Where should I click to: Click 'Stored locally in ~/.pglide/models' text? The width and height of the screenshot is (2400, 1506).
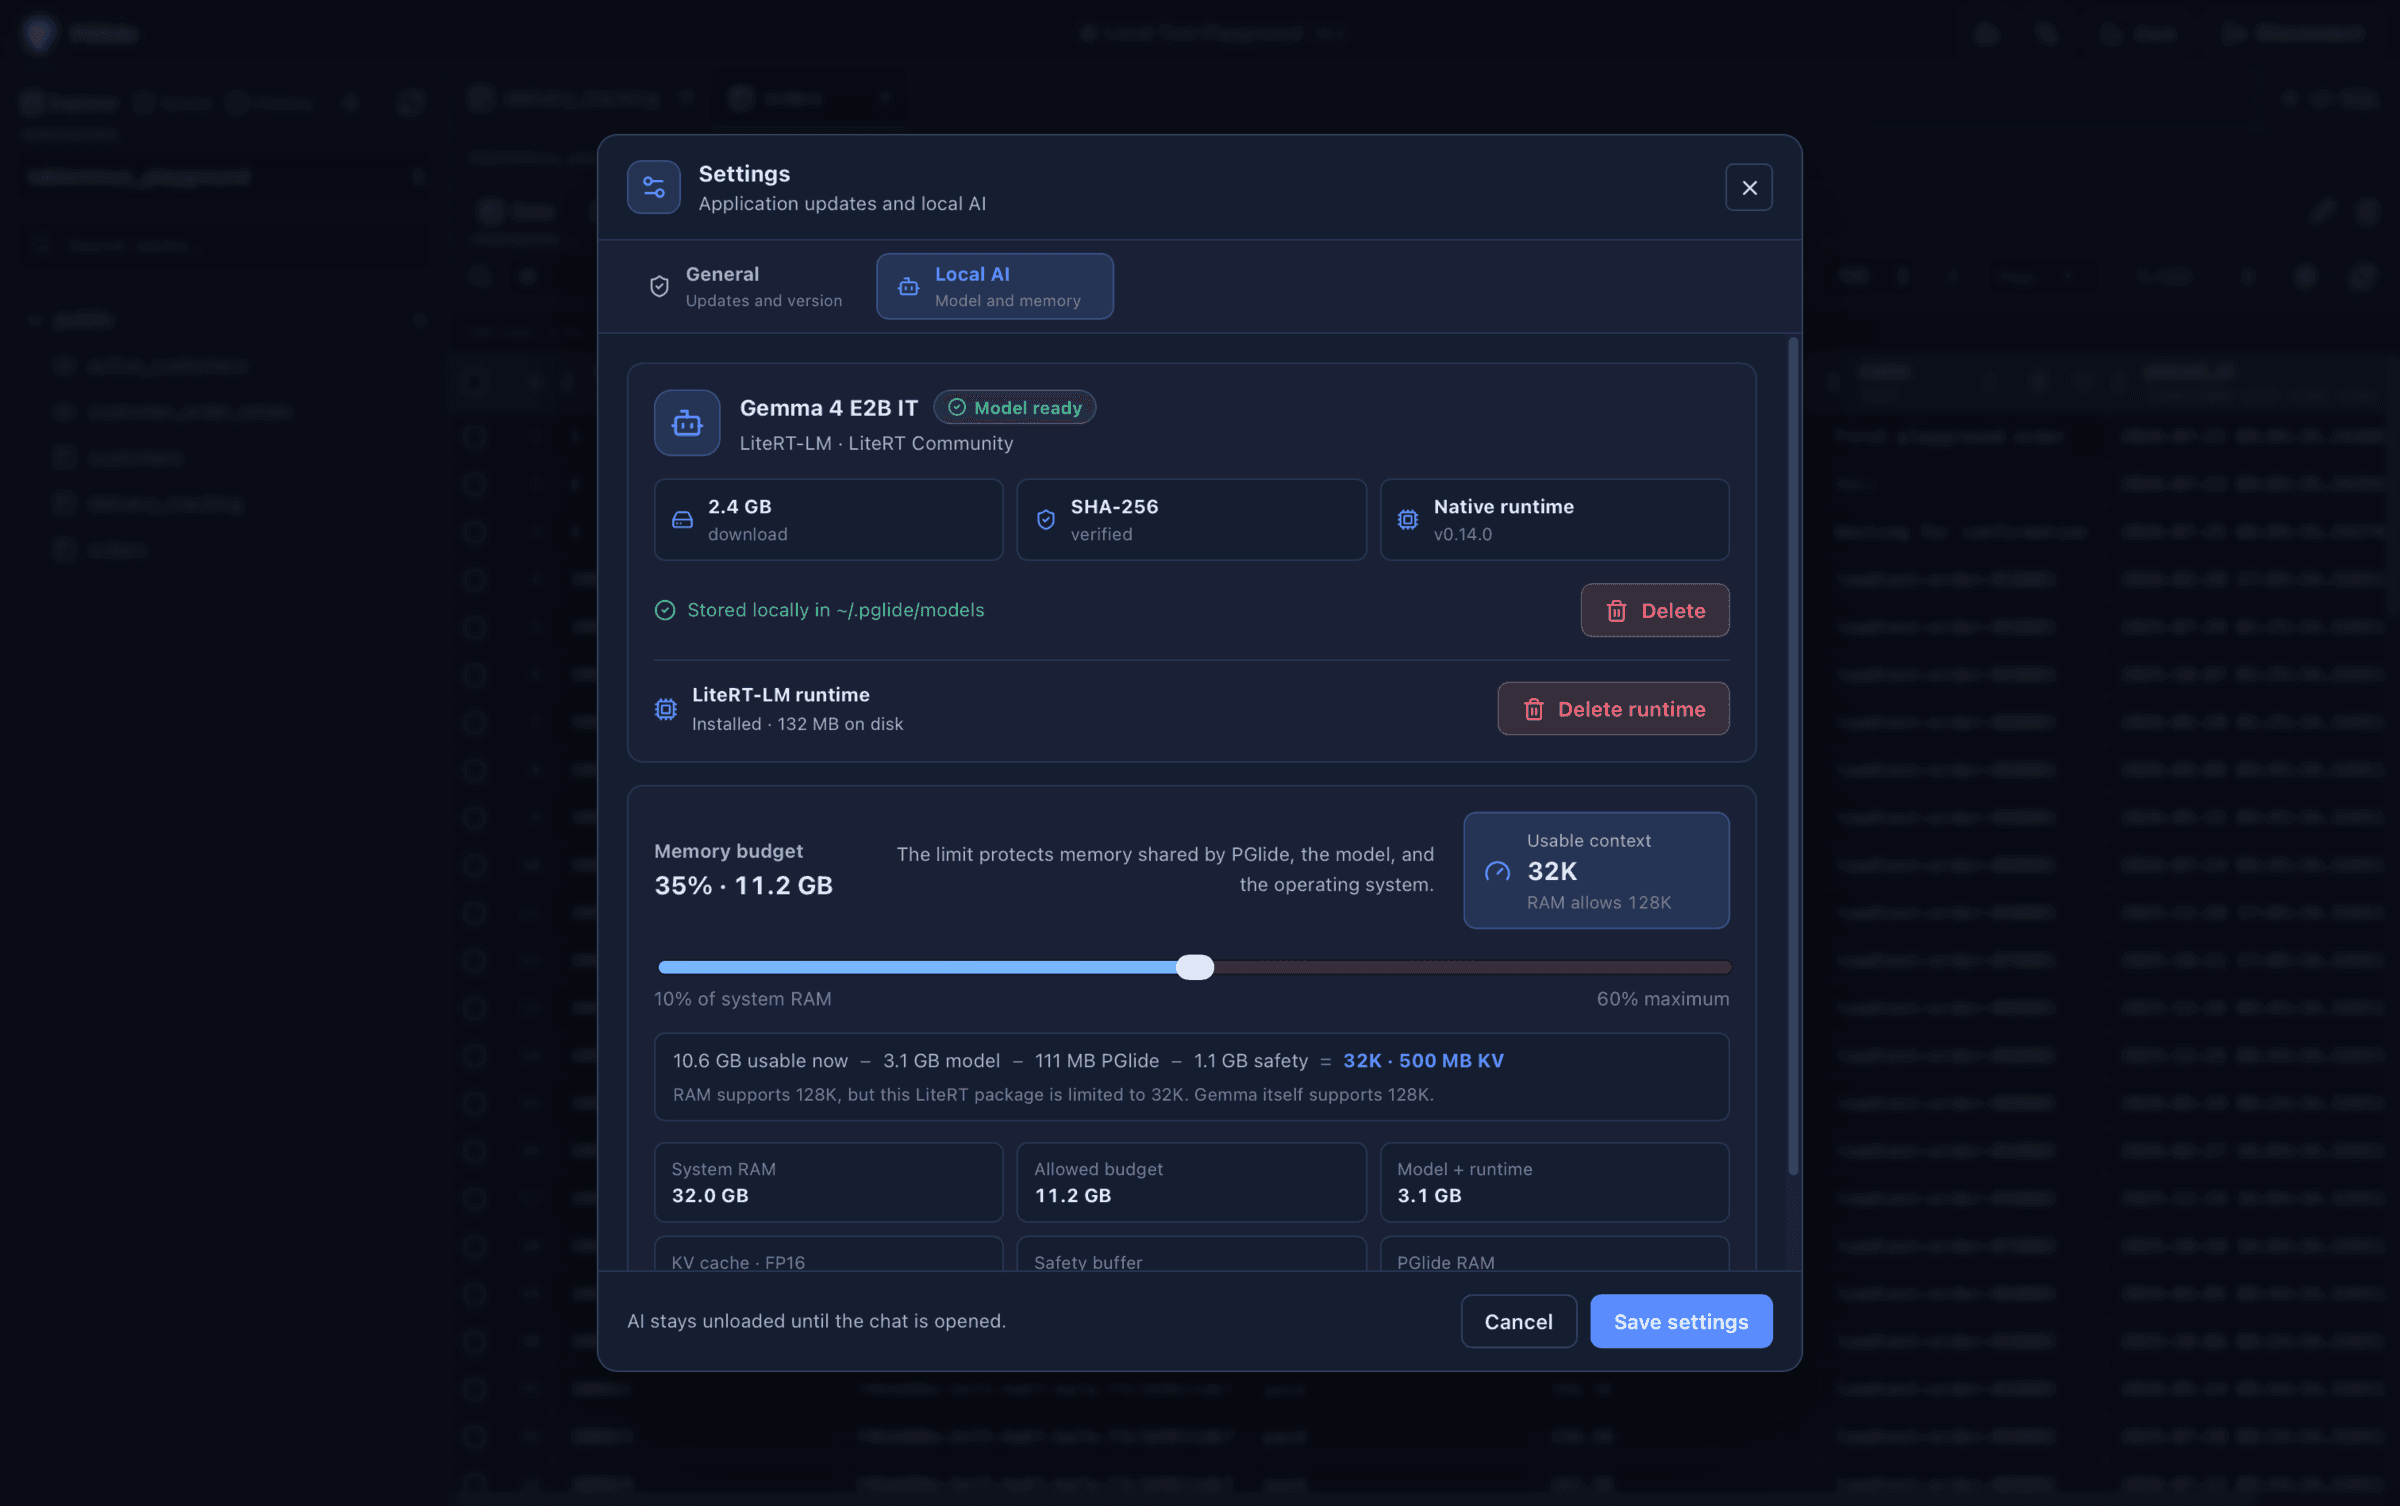[x=835, y=610]
